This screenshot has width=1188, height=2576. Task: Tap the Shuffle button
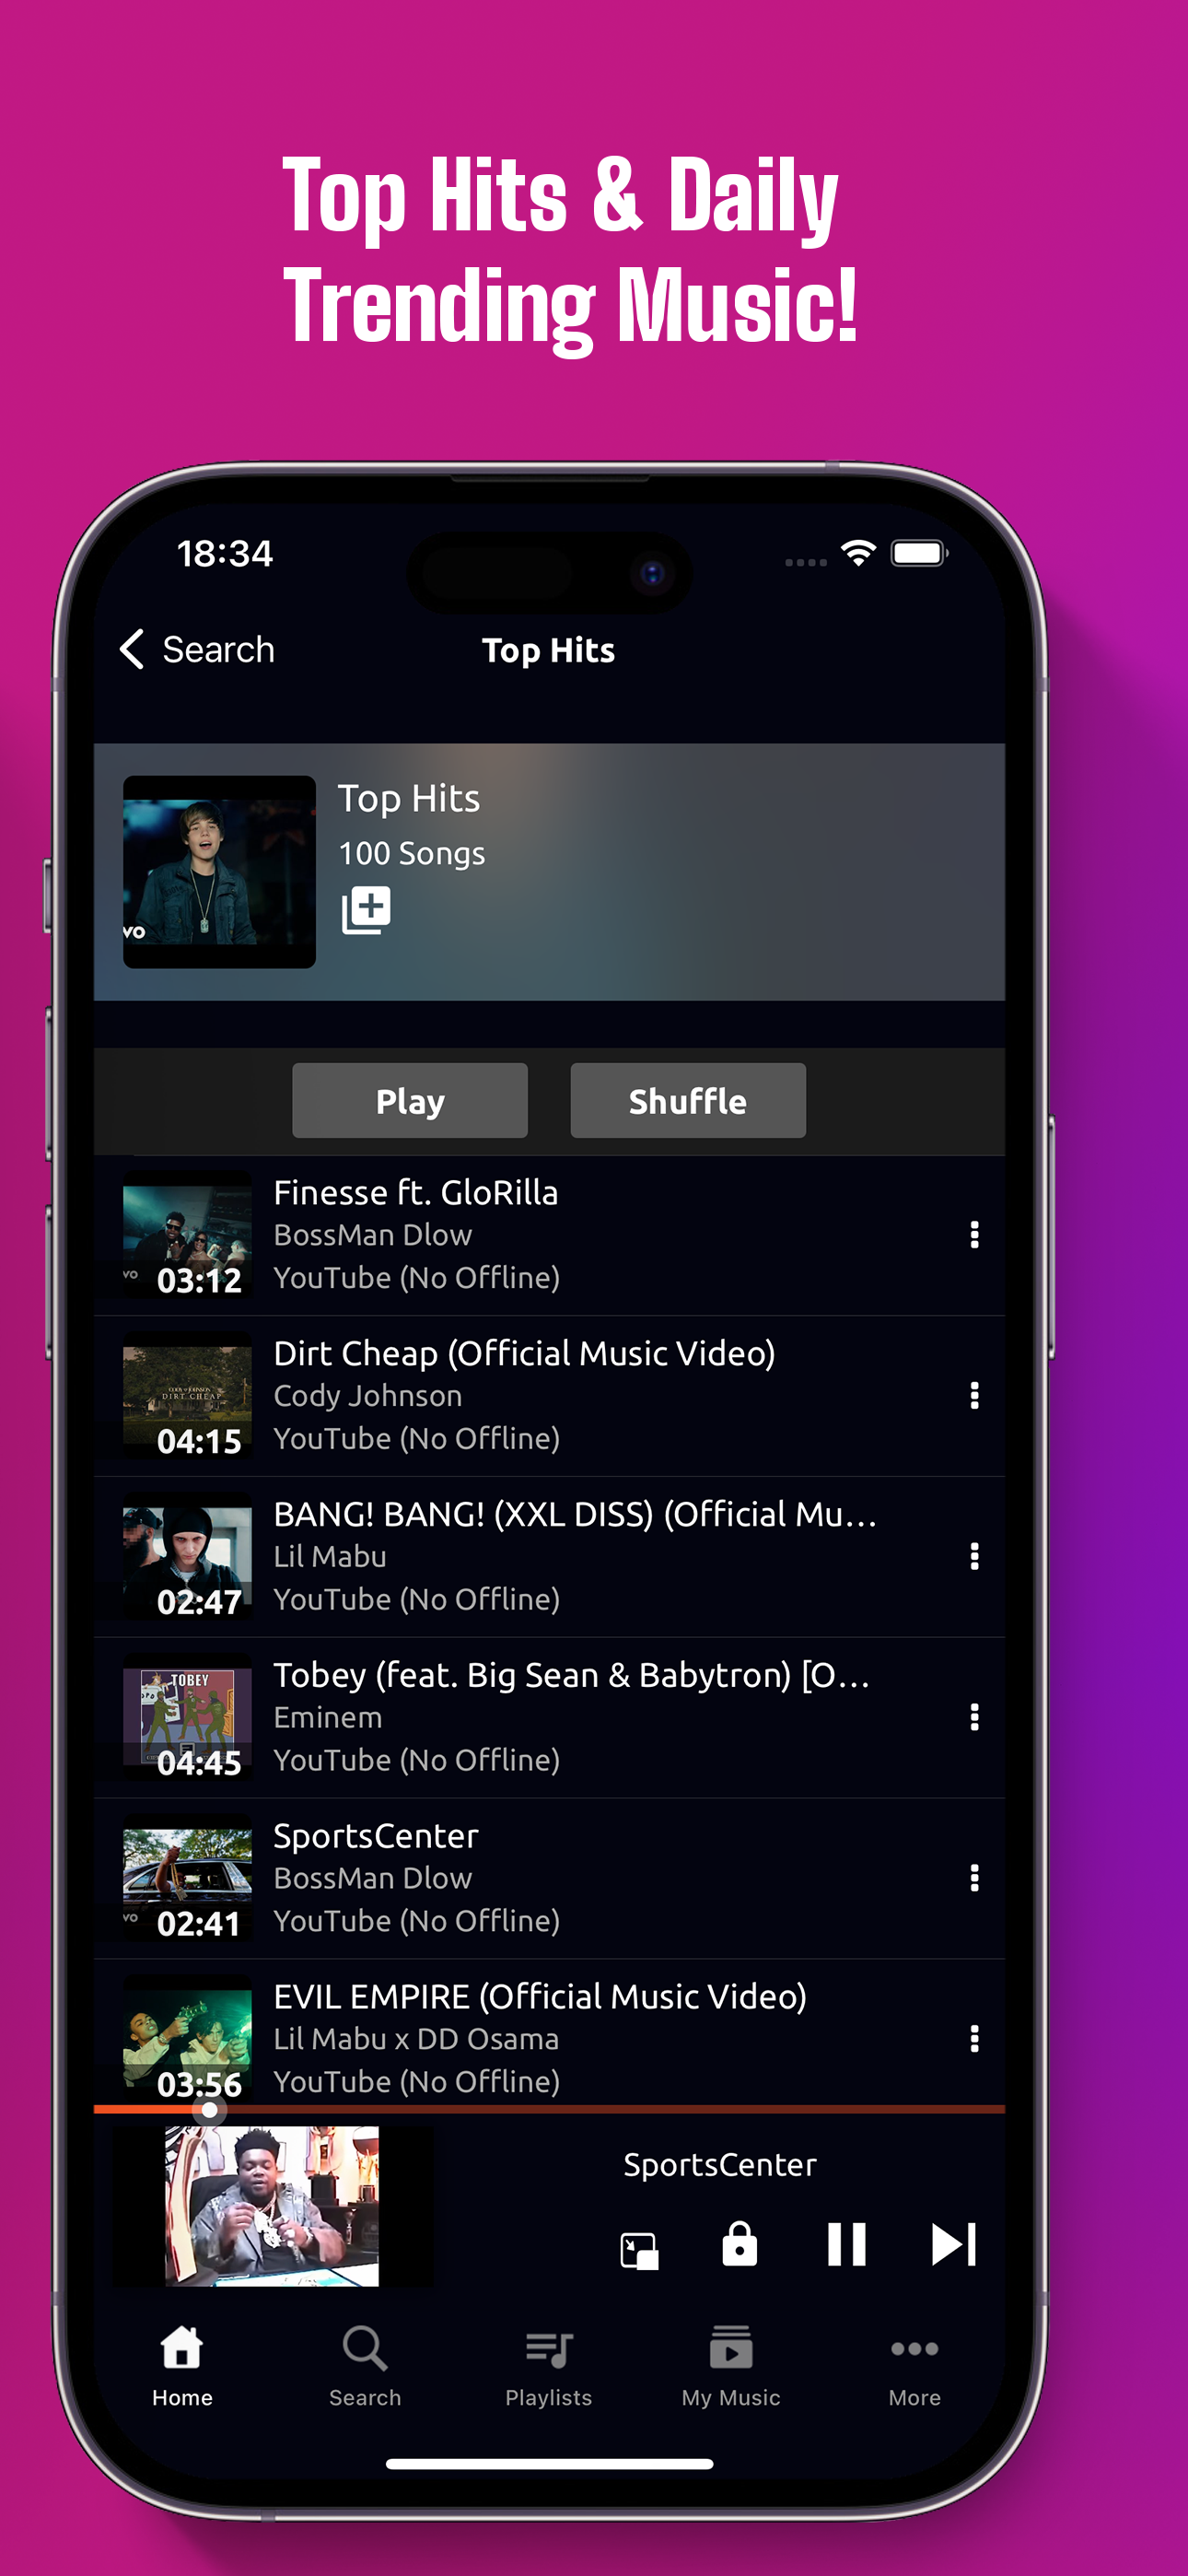(x=688, y=1101)
